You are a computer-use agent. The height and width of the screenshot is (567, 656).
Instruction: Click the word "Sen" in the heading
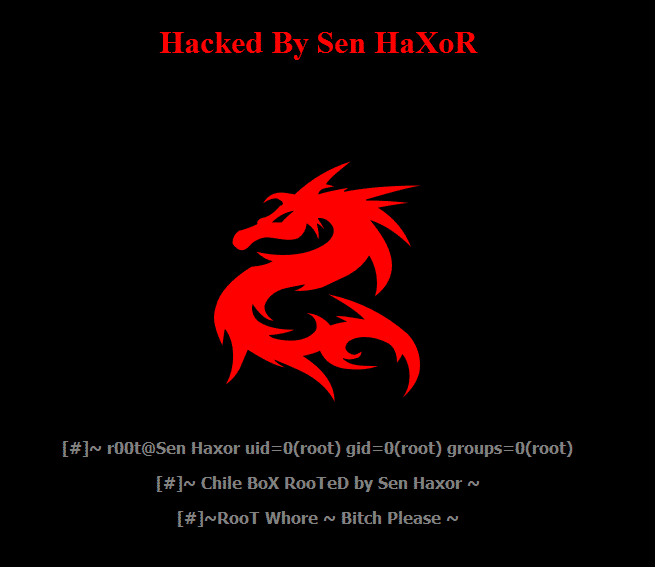point(341,42)
